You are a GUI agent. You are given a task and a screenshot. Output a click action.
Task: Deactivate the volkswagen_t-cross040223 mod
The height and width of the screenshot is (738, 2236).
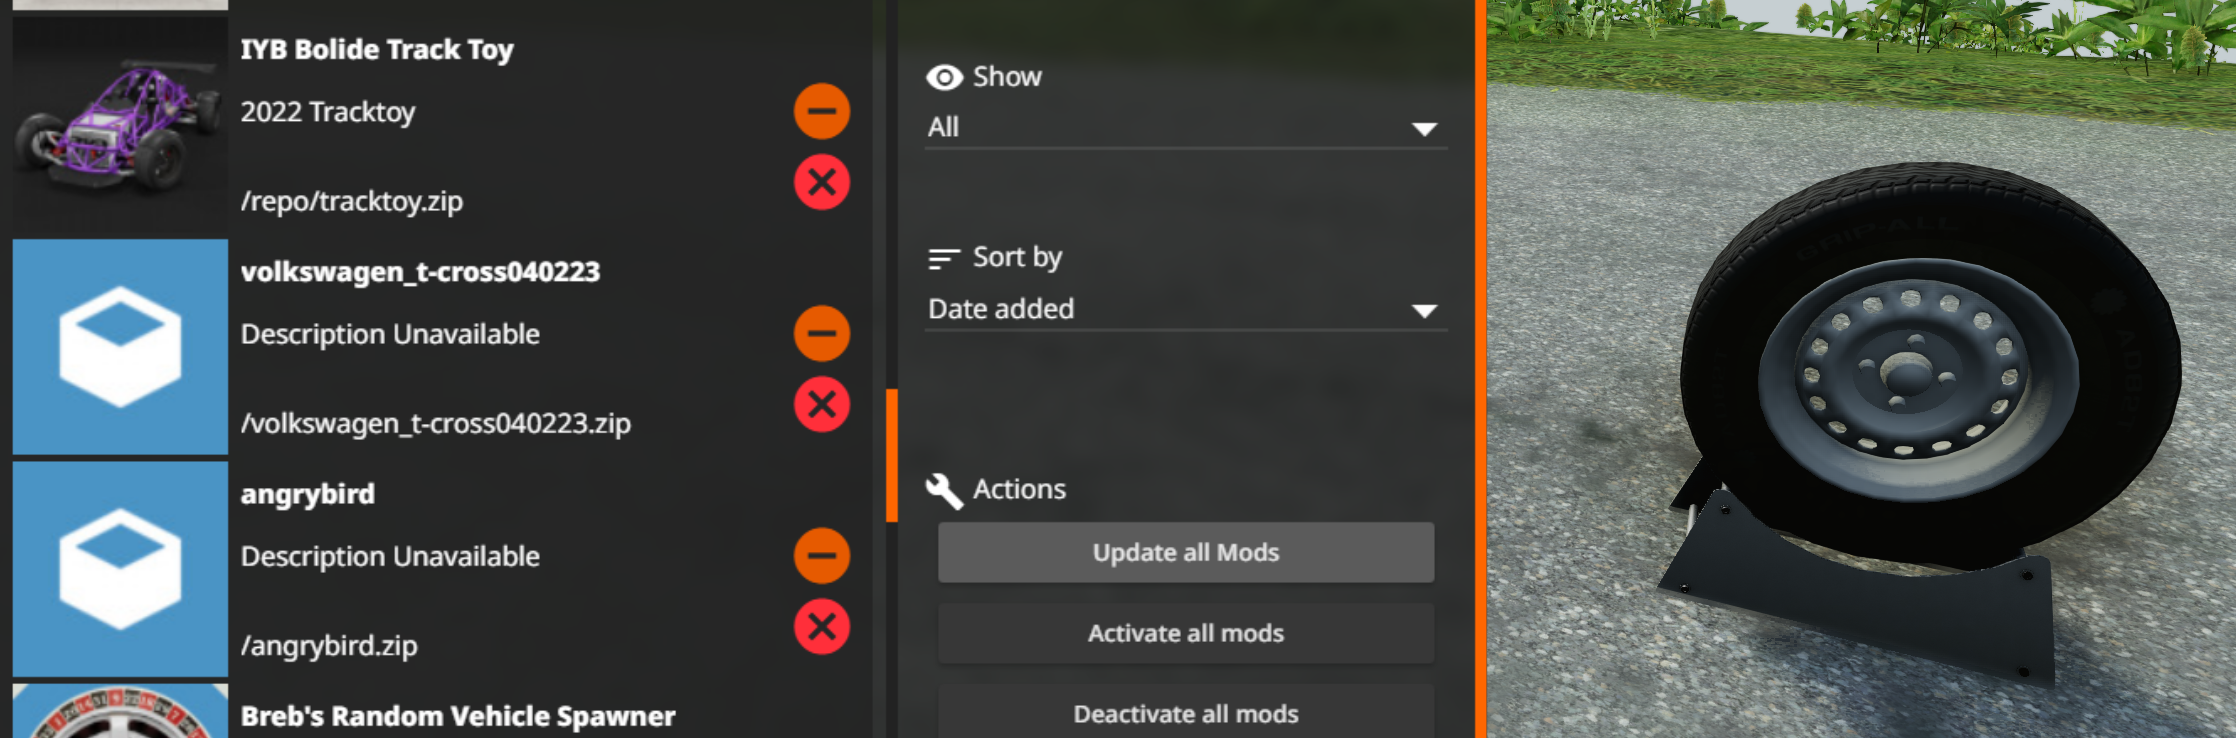tap(822, 333)
